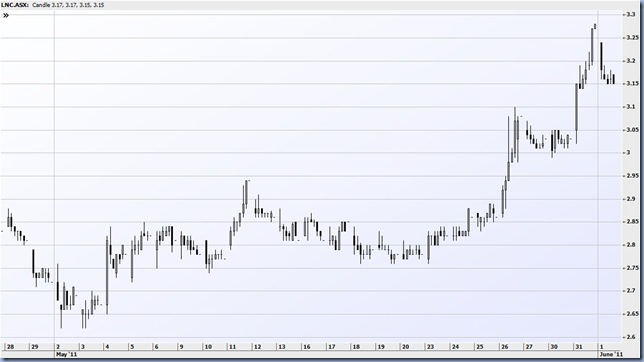Click date label 16 on time axis
Viewport: 644px width, 362px height.
coord(306,347)
